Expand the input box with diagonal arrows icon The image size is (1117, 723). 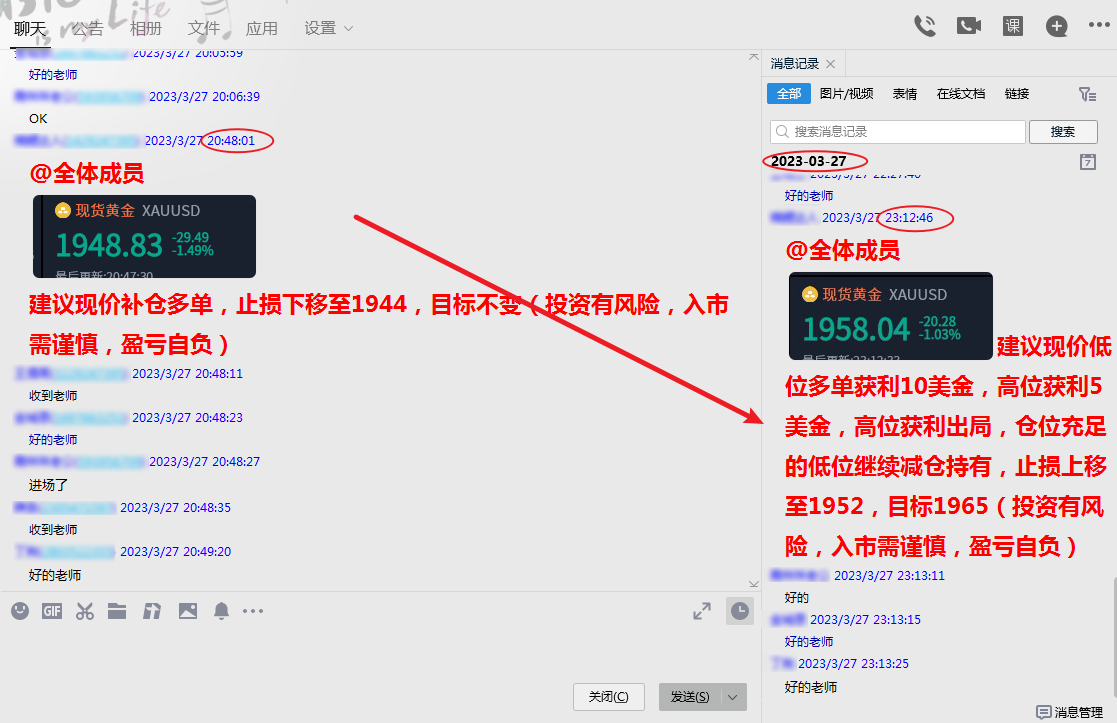coord(702,611)
